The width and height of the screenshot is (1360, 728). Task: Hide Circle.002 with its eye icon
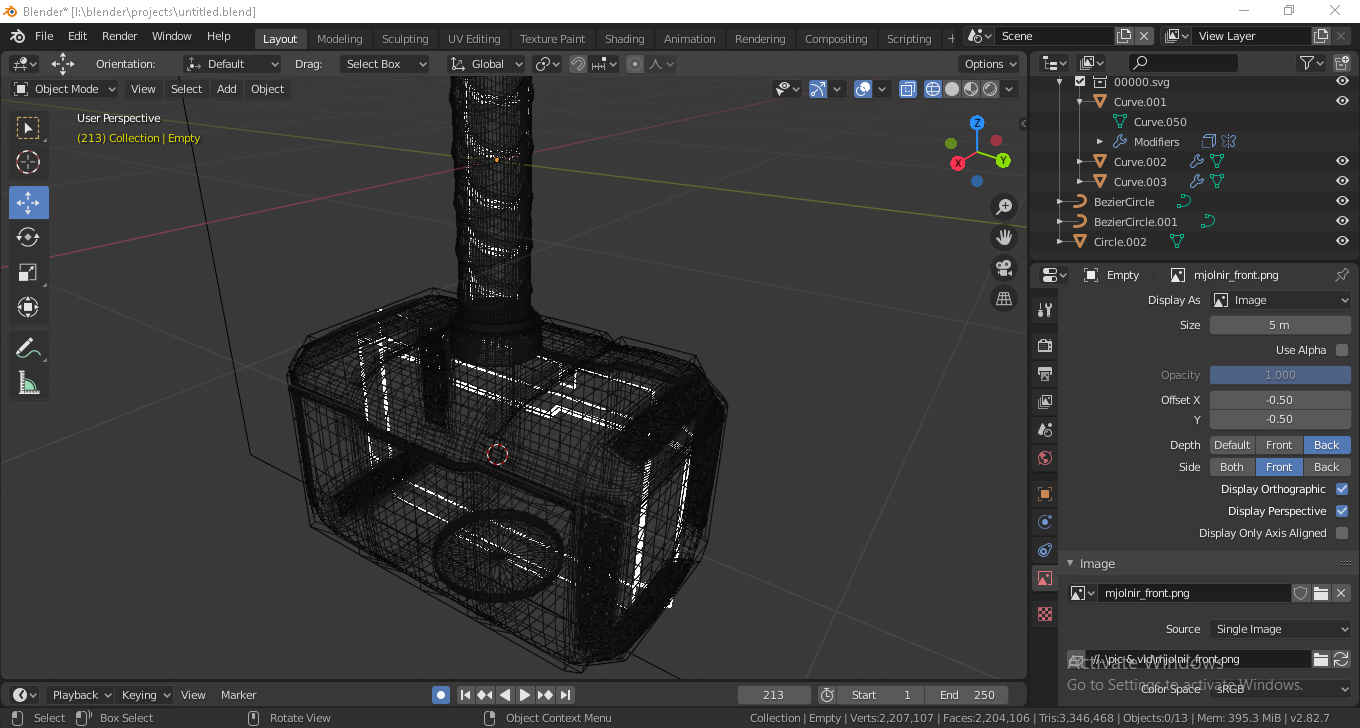point(1342,242)
